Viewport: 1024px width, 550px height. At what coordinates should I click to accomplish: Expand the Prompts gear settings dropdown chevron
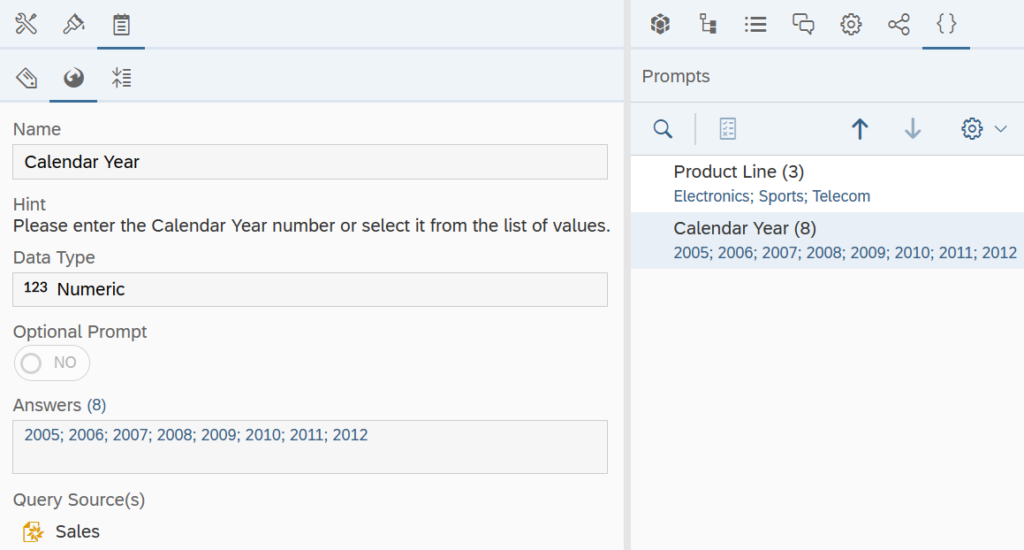click(1000, 129)
